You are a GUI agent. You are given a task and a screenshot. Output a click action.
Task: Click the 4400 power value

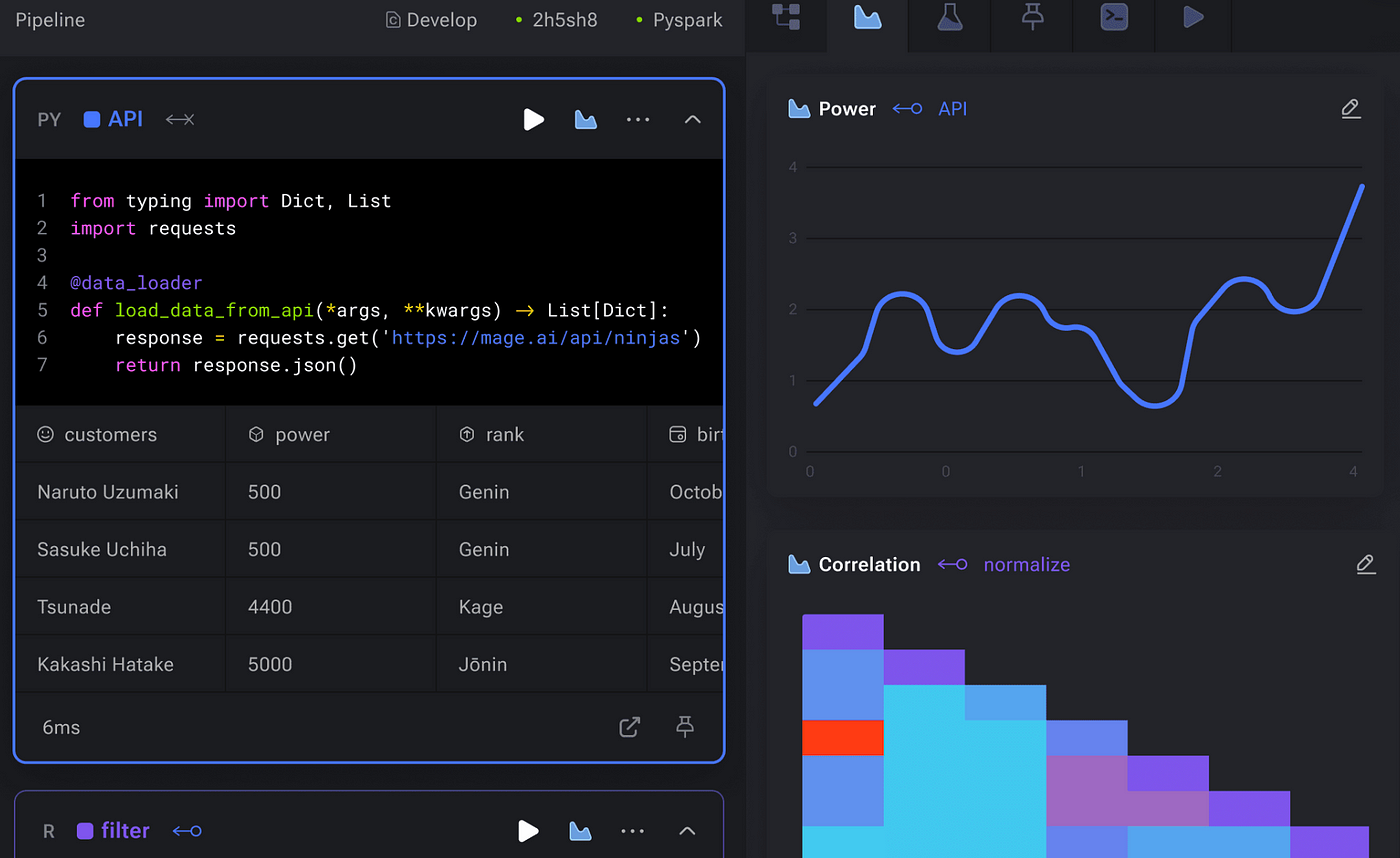click(x=270, y=607)
